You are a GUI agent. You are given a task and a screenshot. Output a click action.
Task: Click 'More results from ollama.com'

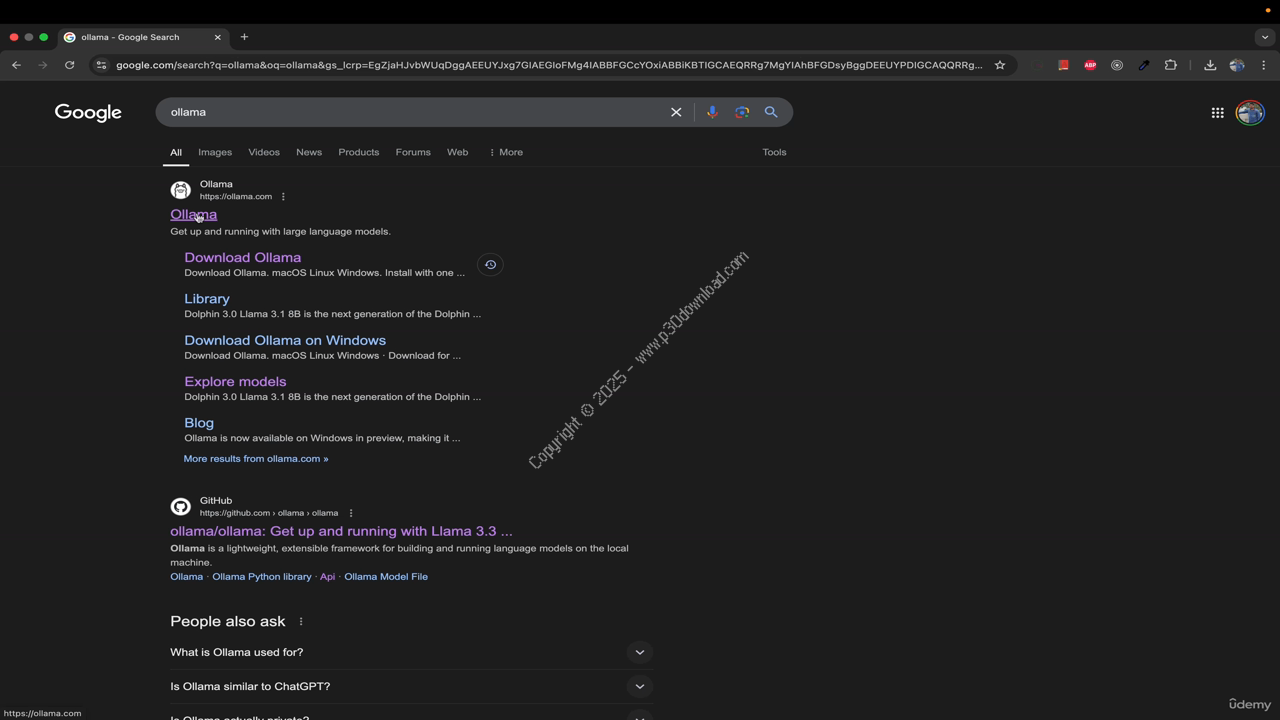pos(256,459)
